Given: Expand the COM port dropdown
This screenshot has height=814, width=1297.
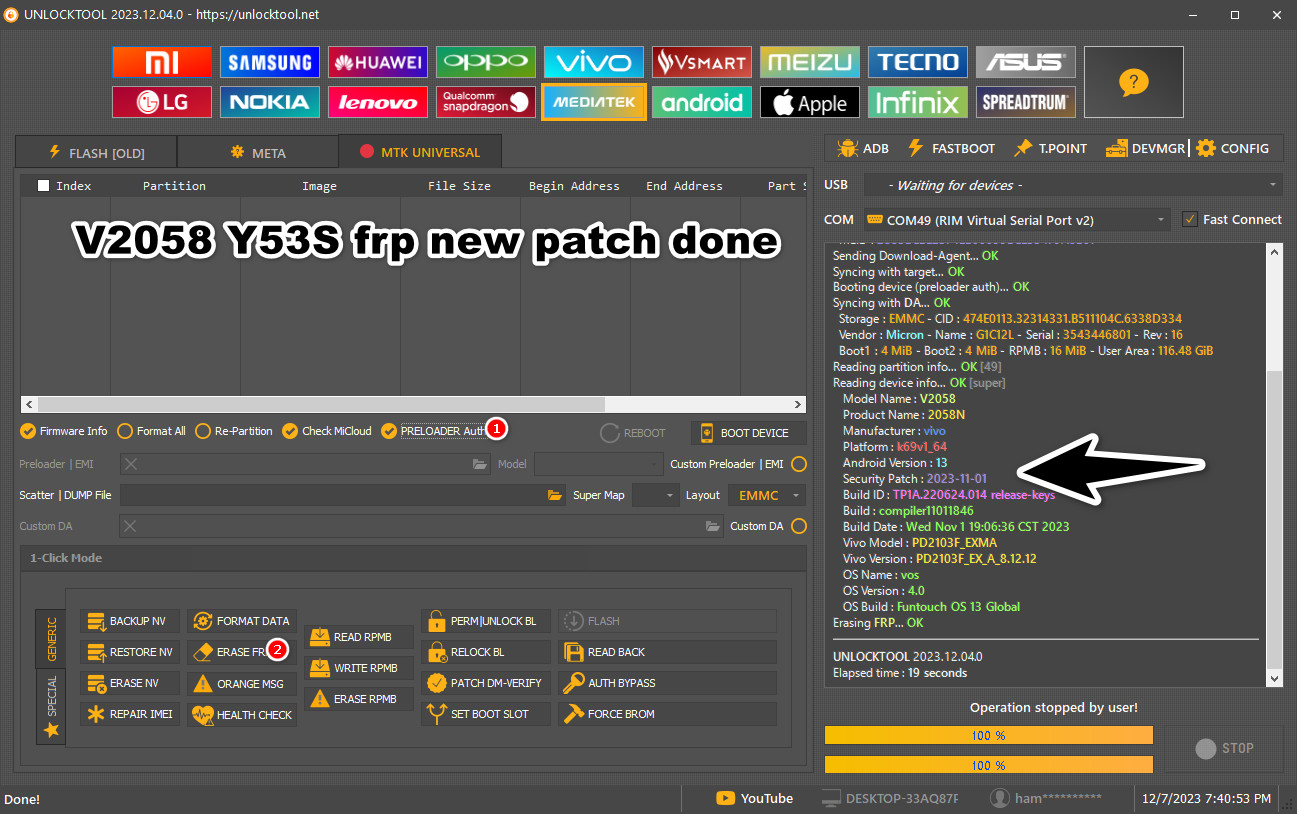Looking at the screenshot, I should pos(1016,219).
